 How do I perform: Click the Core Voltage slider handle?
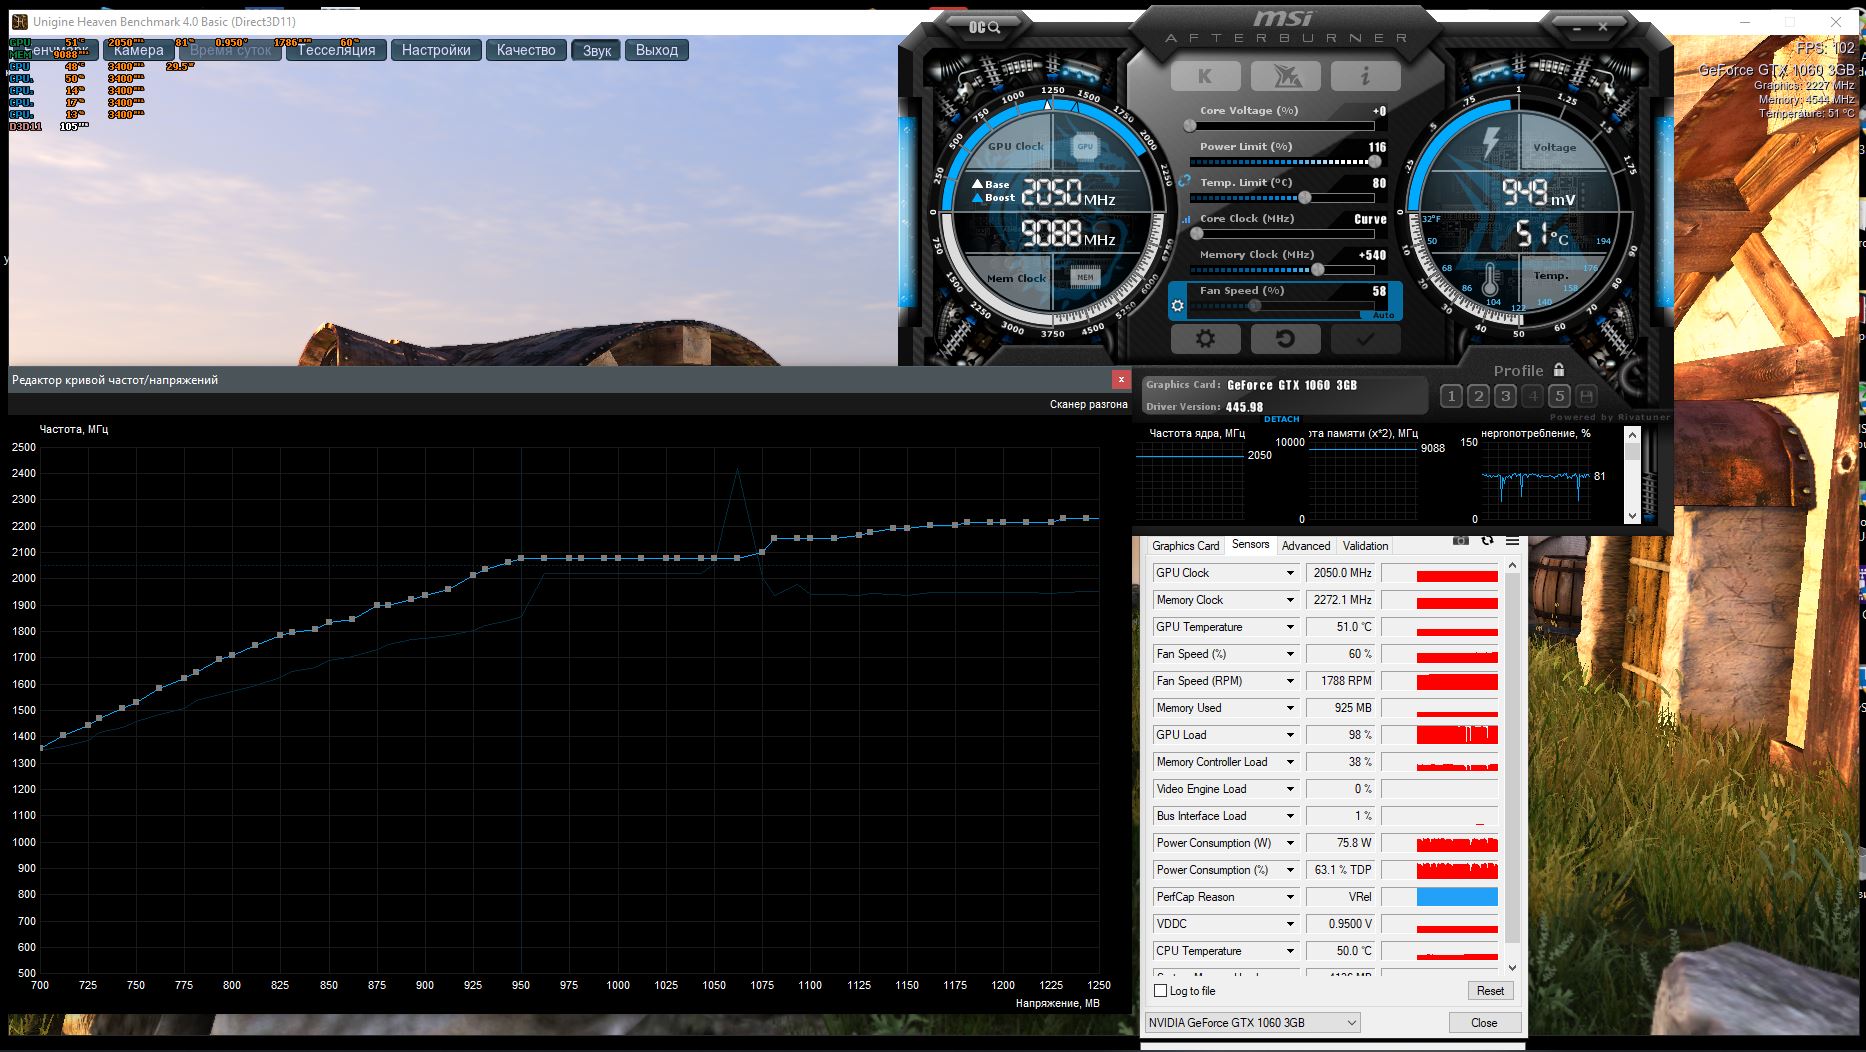1190,126
